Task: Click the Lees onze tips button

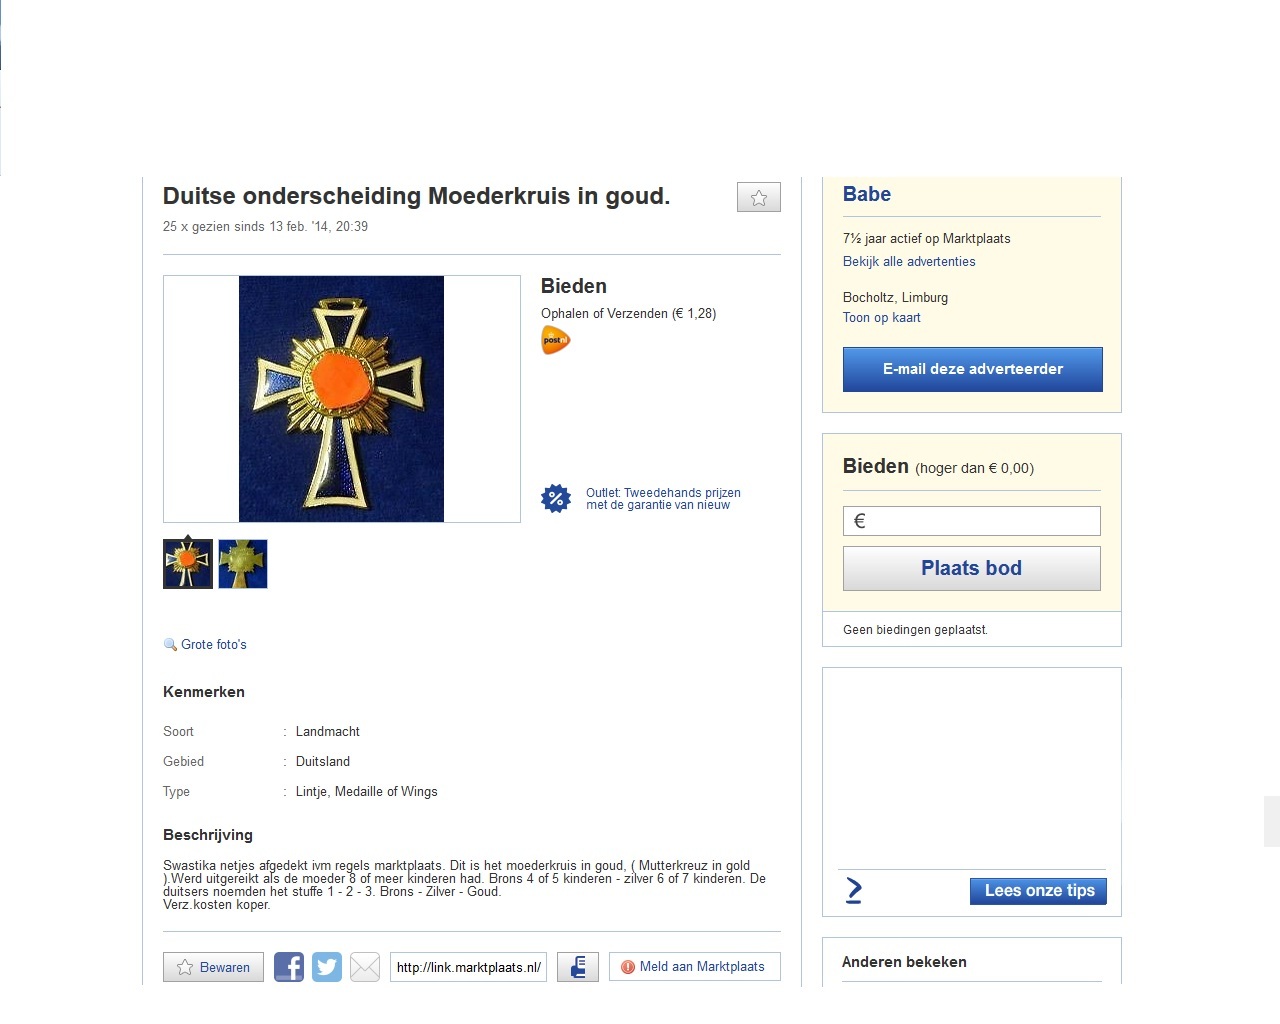Action: coord(1038,891)
